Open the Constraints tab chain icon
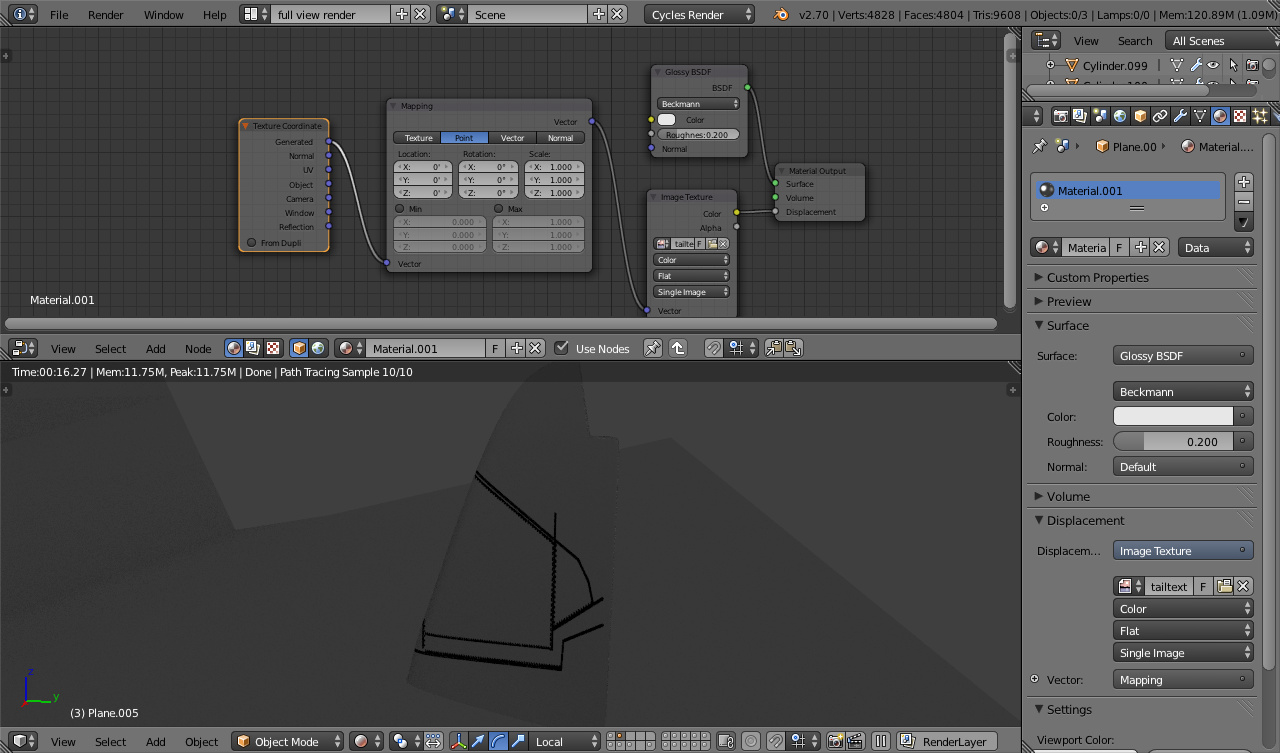Viewport: 1280px width, 753px height. [1160, 116]
